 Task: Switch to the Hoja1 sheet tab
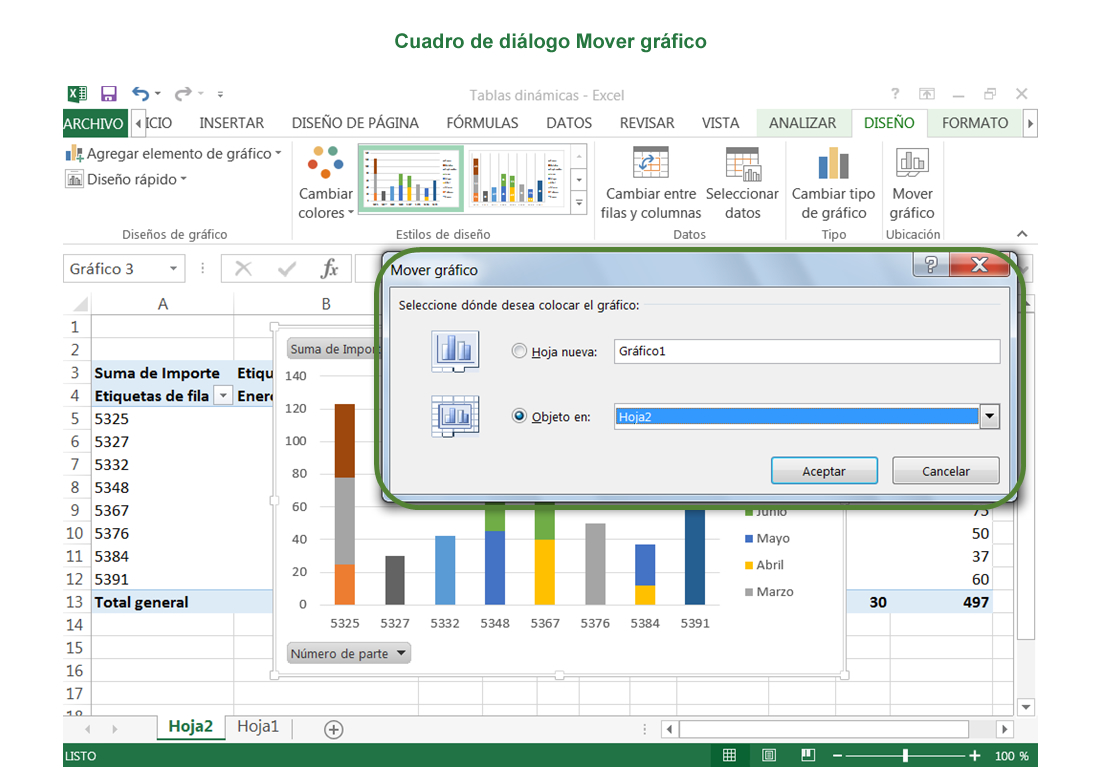[x=257, y=727]
